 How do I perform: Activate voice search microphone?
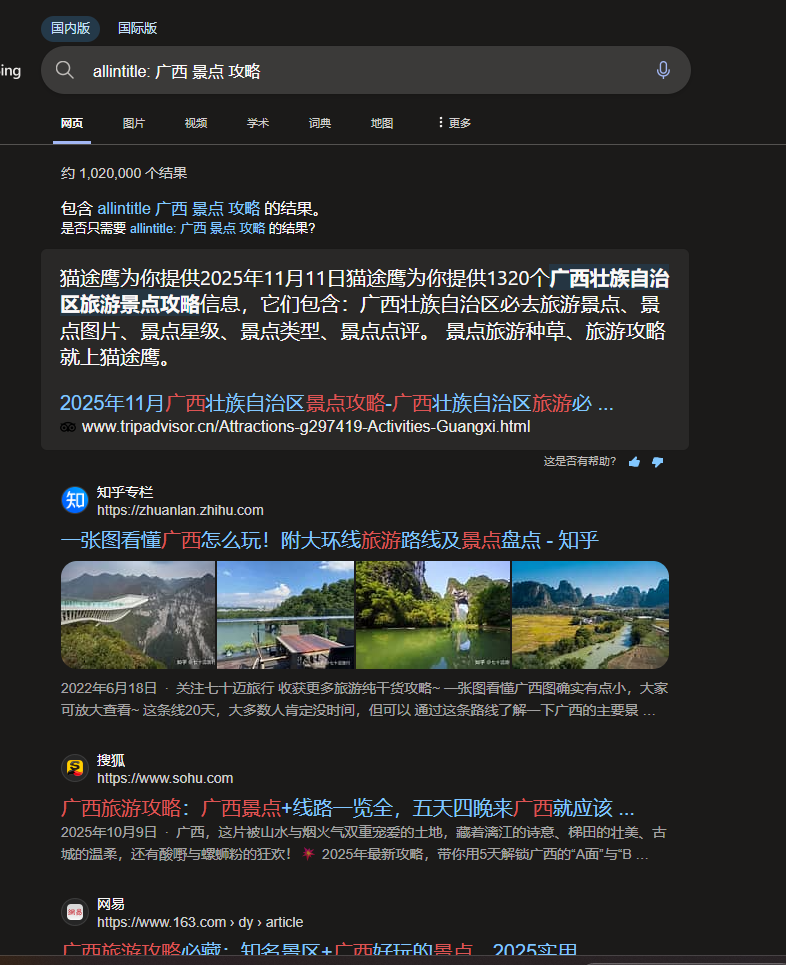pyautogui.click(x=663, y=70)
